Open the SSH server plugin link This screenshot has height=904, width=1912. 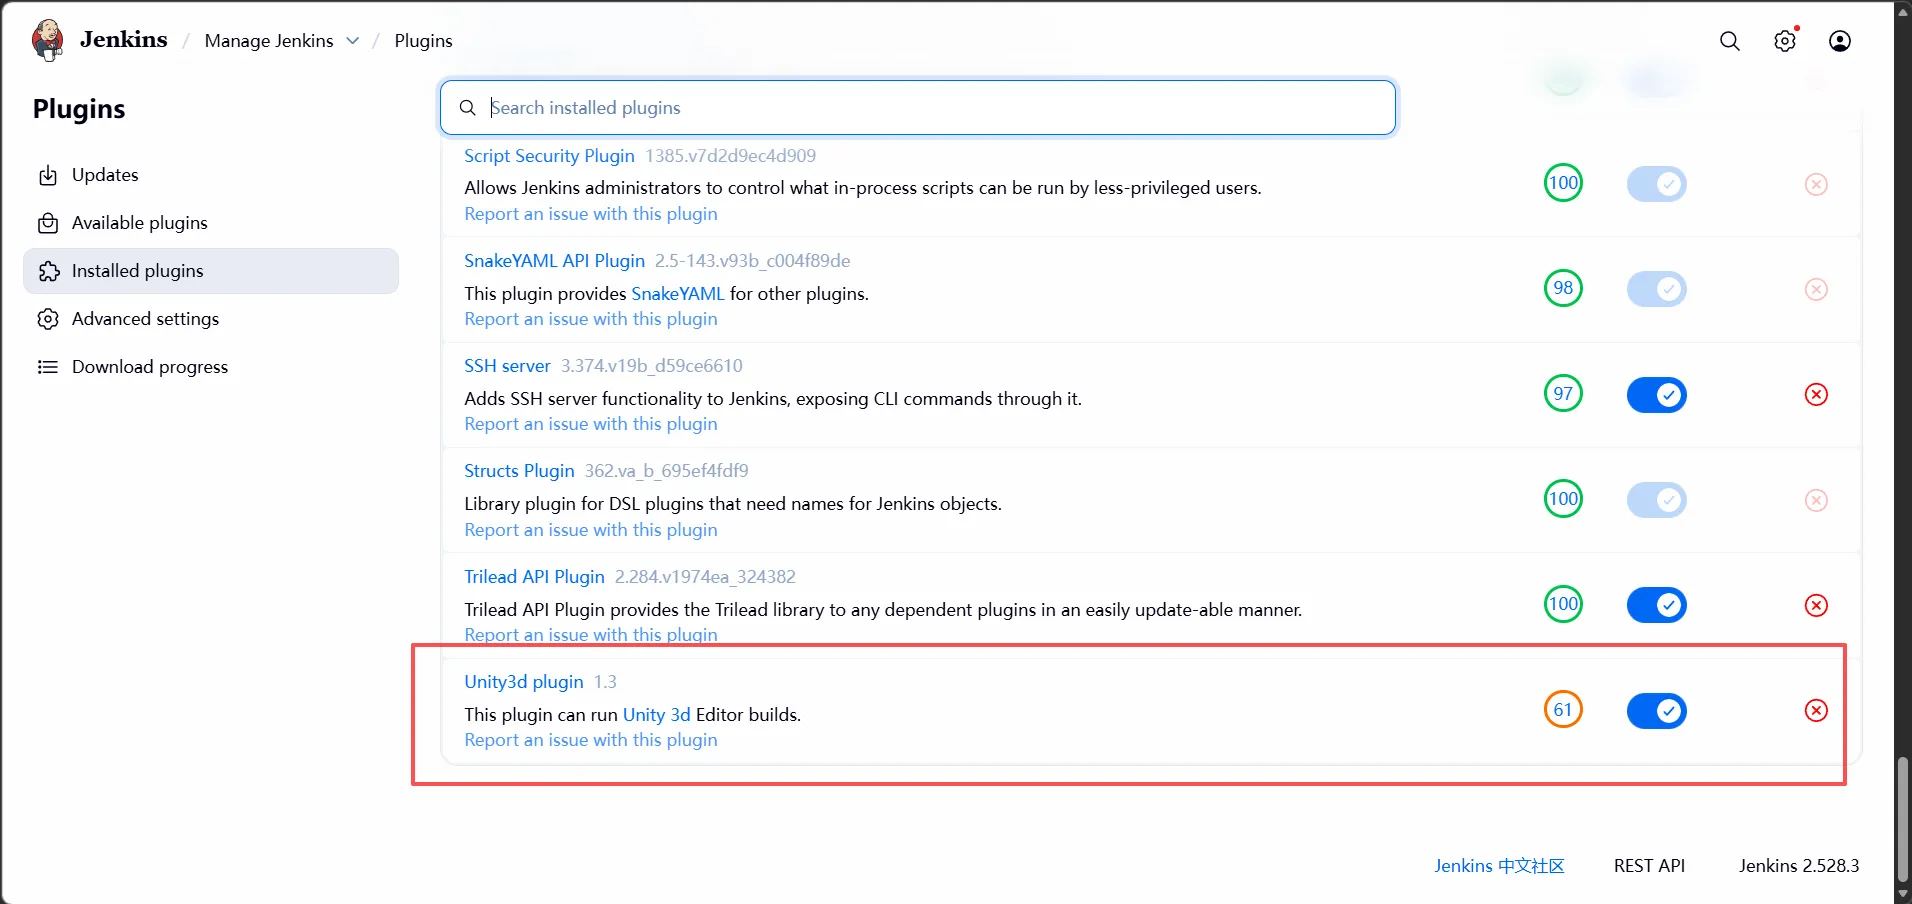[507, 366]
